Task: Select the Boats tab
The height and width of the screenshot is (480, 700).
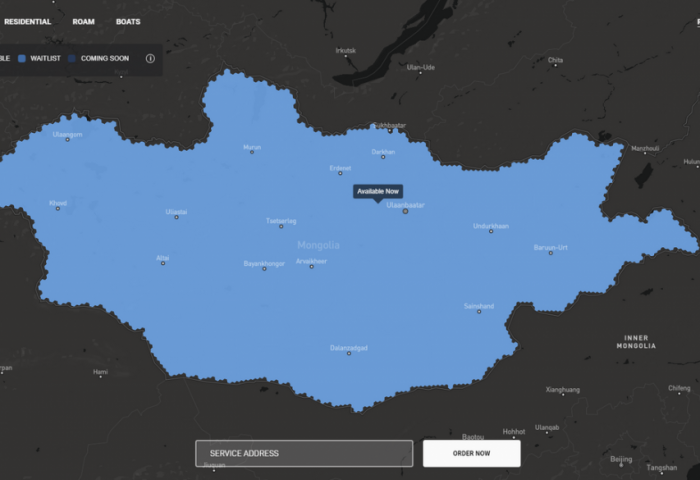Action: (x=128, y=21)
